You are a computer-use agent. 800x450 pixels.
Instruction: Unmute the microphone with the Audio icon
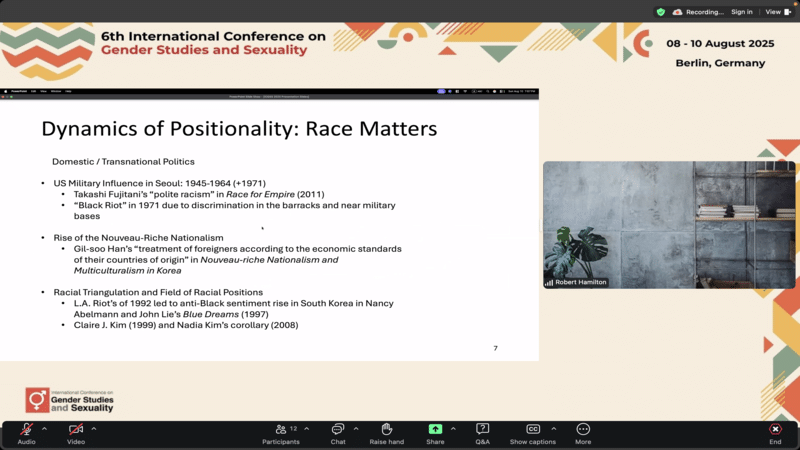26,429
